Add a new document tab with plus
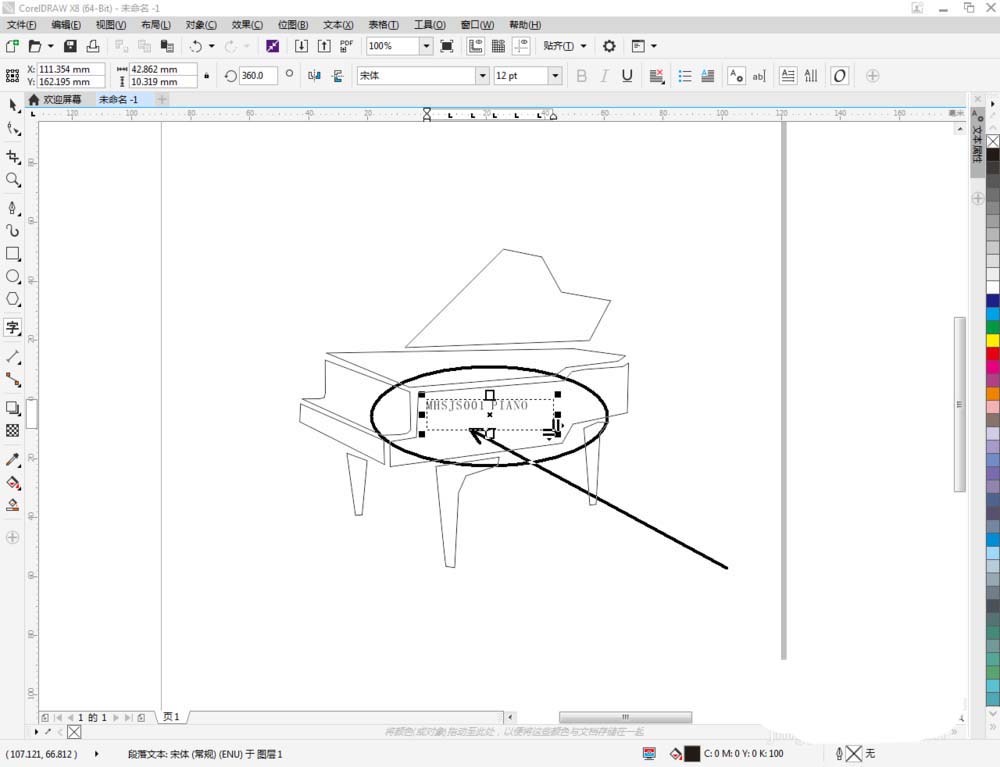The height and width of the screenshot is (767, 1000). pyautogui.click(x=162, y=99)
